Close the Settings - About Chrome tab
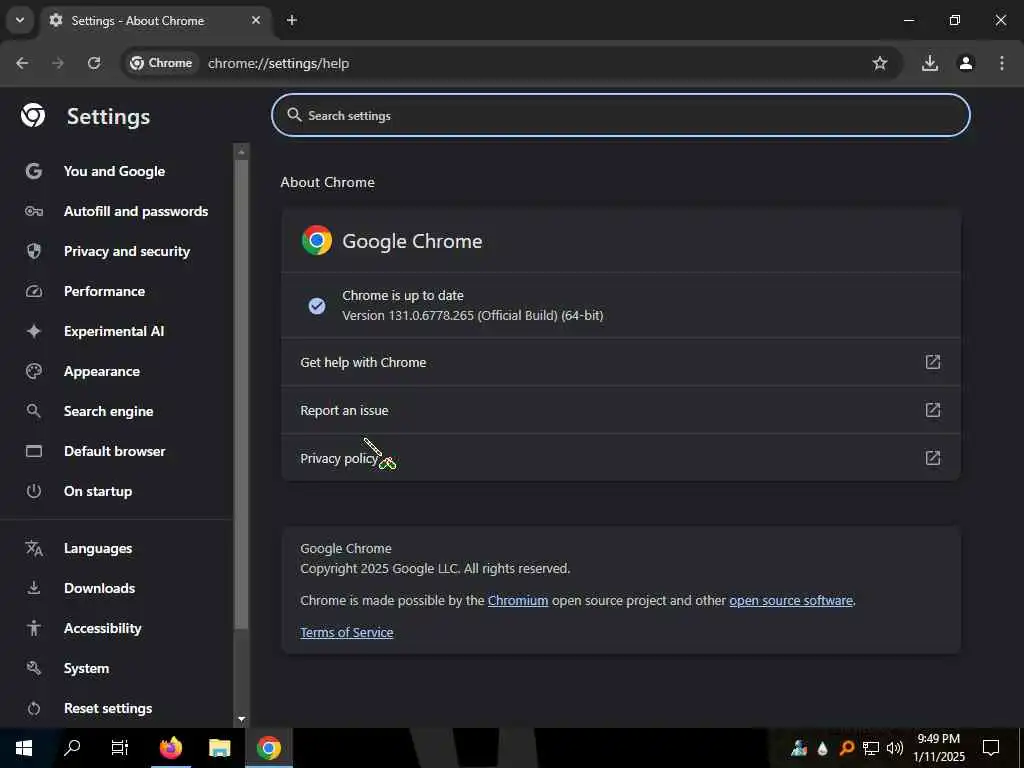1024x768 pixels. click(256, 20)
